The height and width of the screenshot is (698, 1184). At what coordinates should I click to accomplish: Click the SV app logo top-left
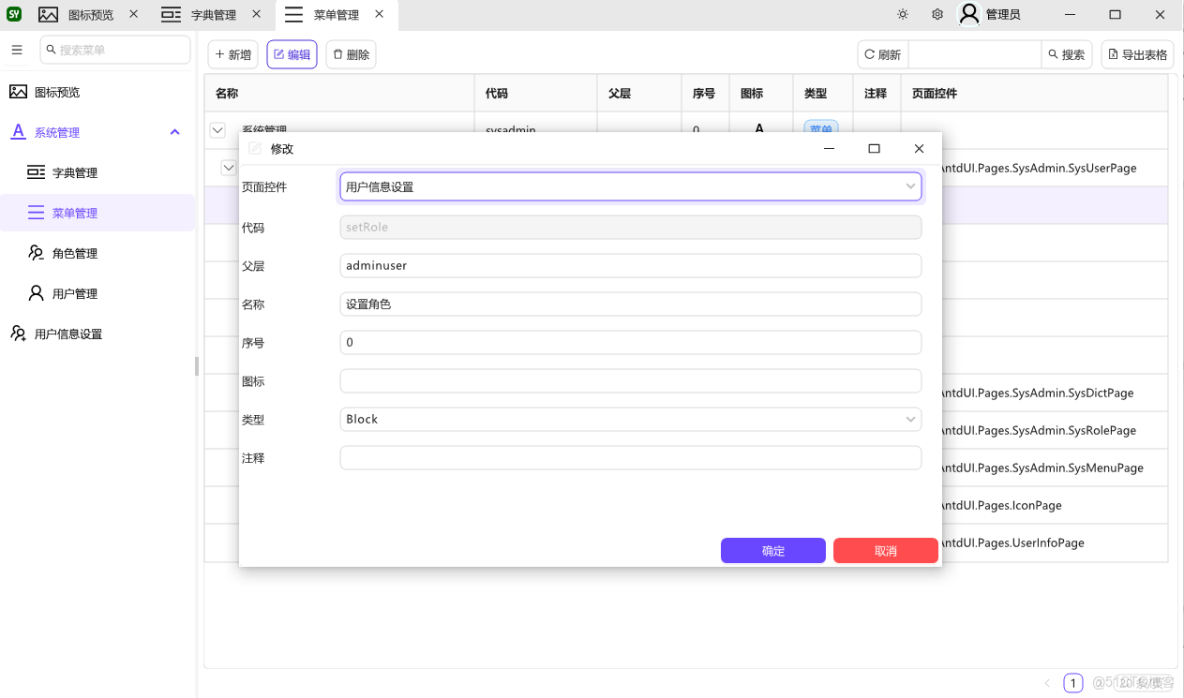tap(13, 14)
